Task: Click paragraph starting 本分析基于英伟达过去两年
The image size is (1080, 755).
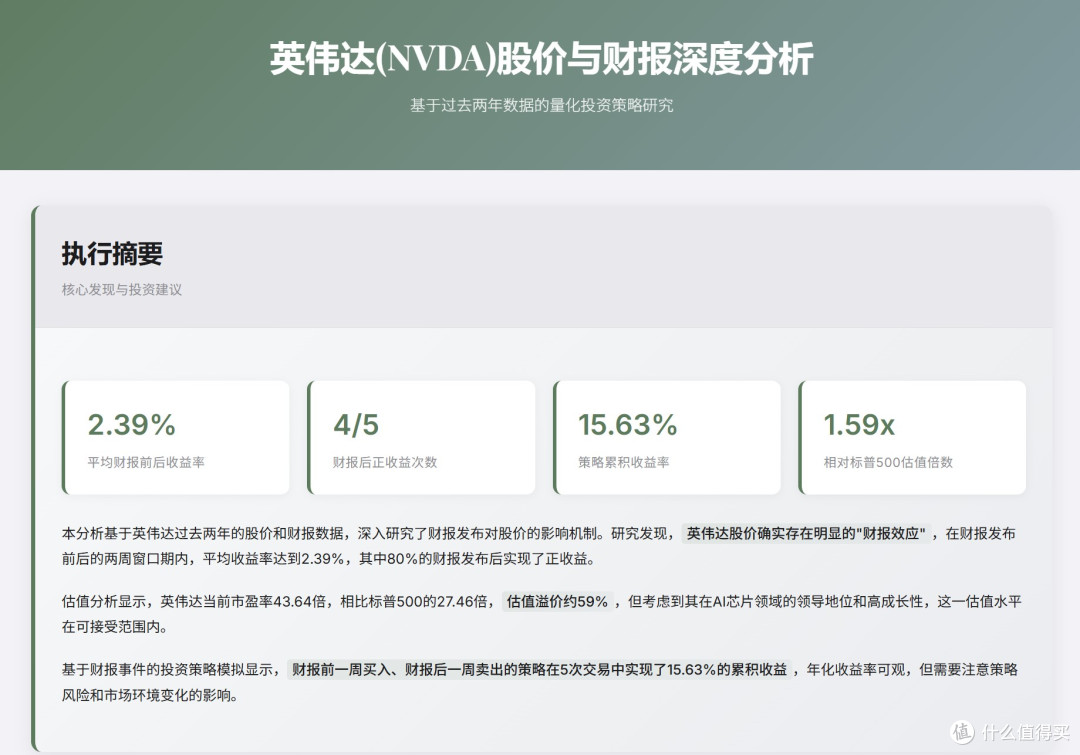Action: [539, 546]
